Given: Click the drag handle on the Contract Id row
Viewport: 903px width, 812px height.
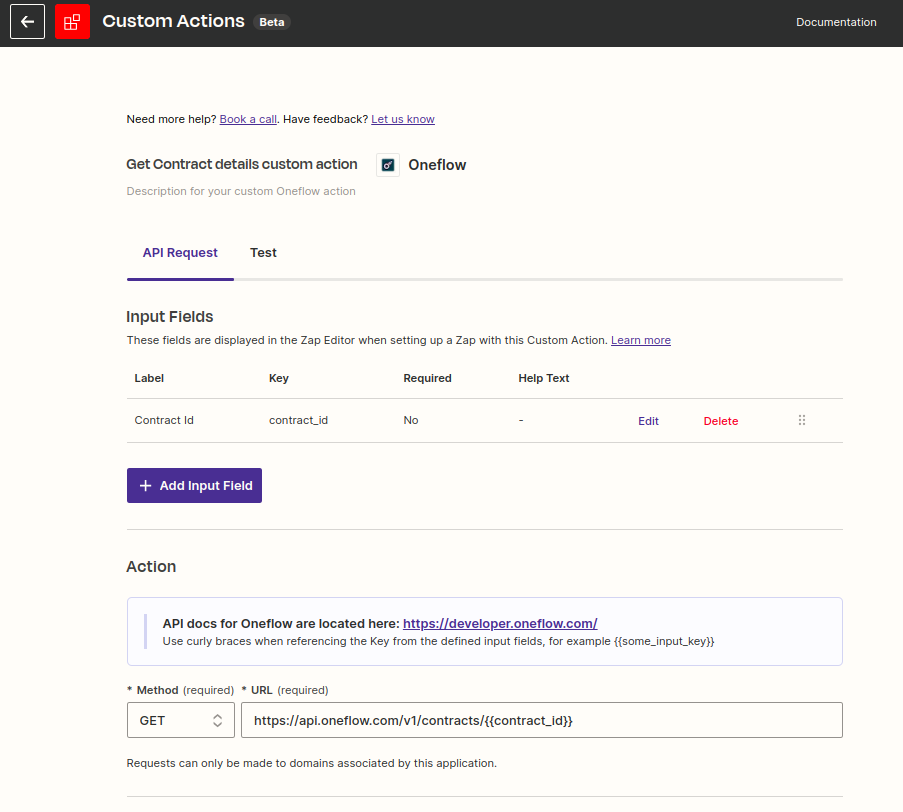Looking at the screenshot, I should click(801, 420).
